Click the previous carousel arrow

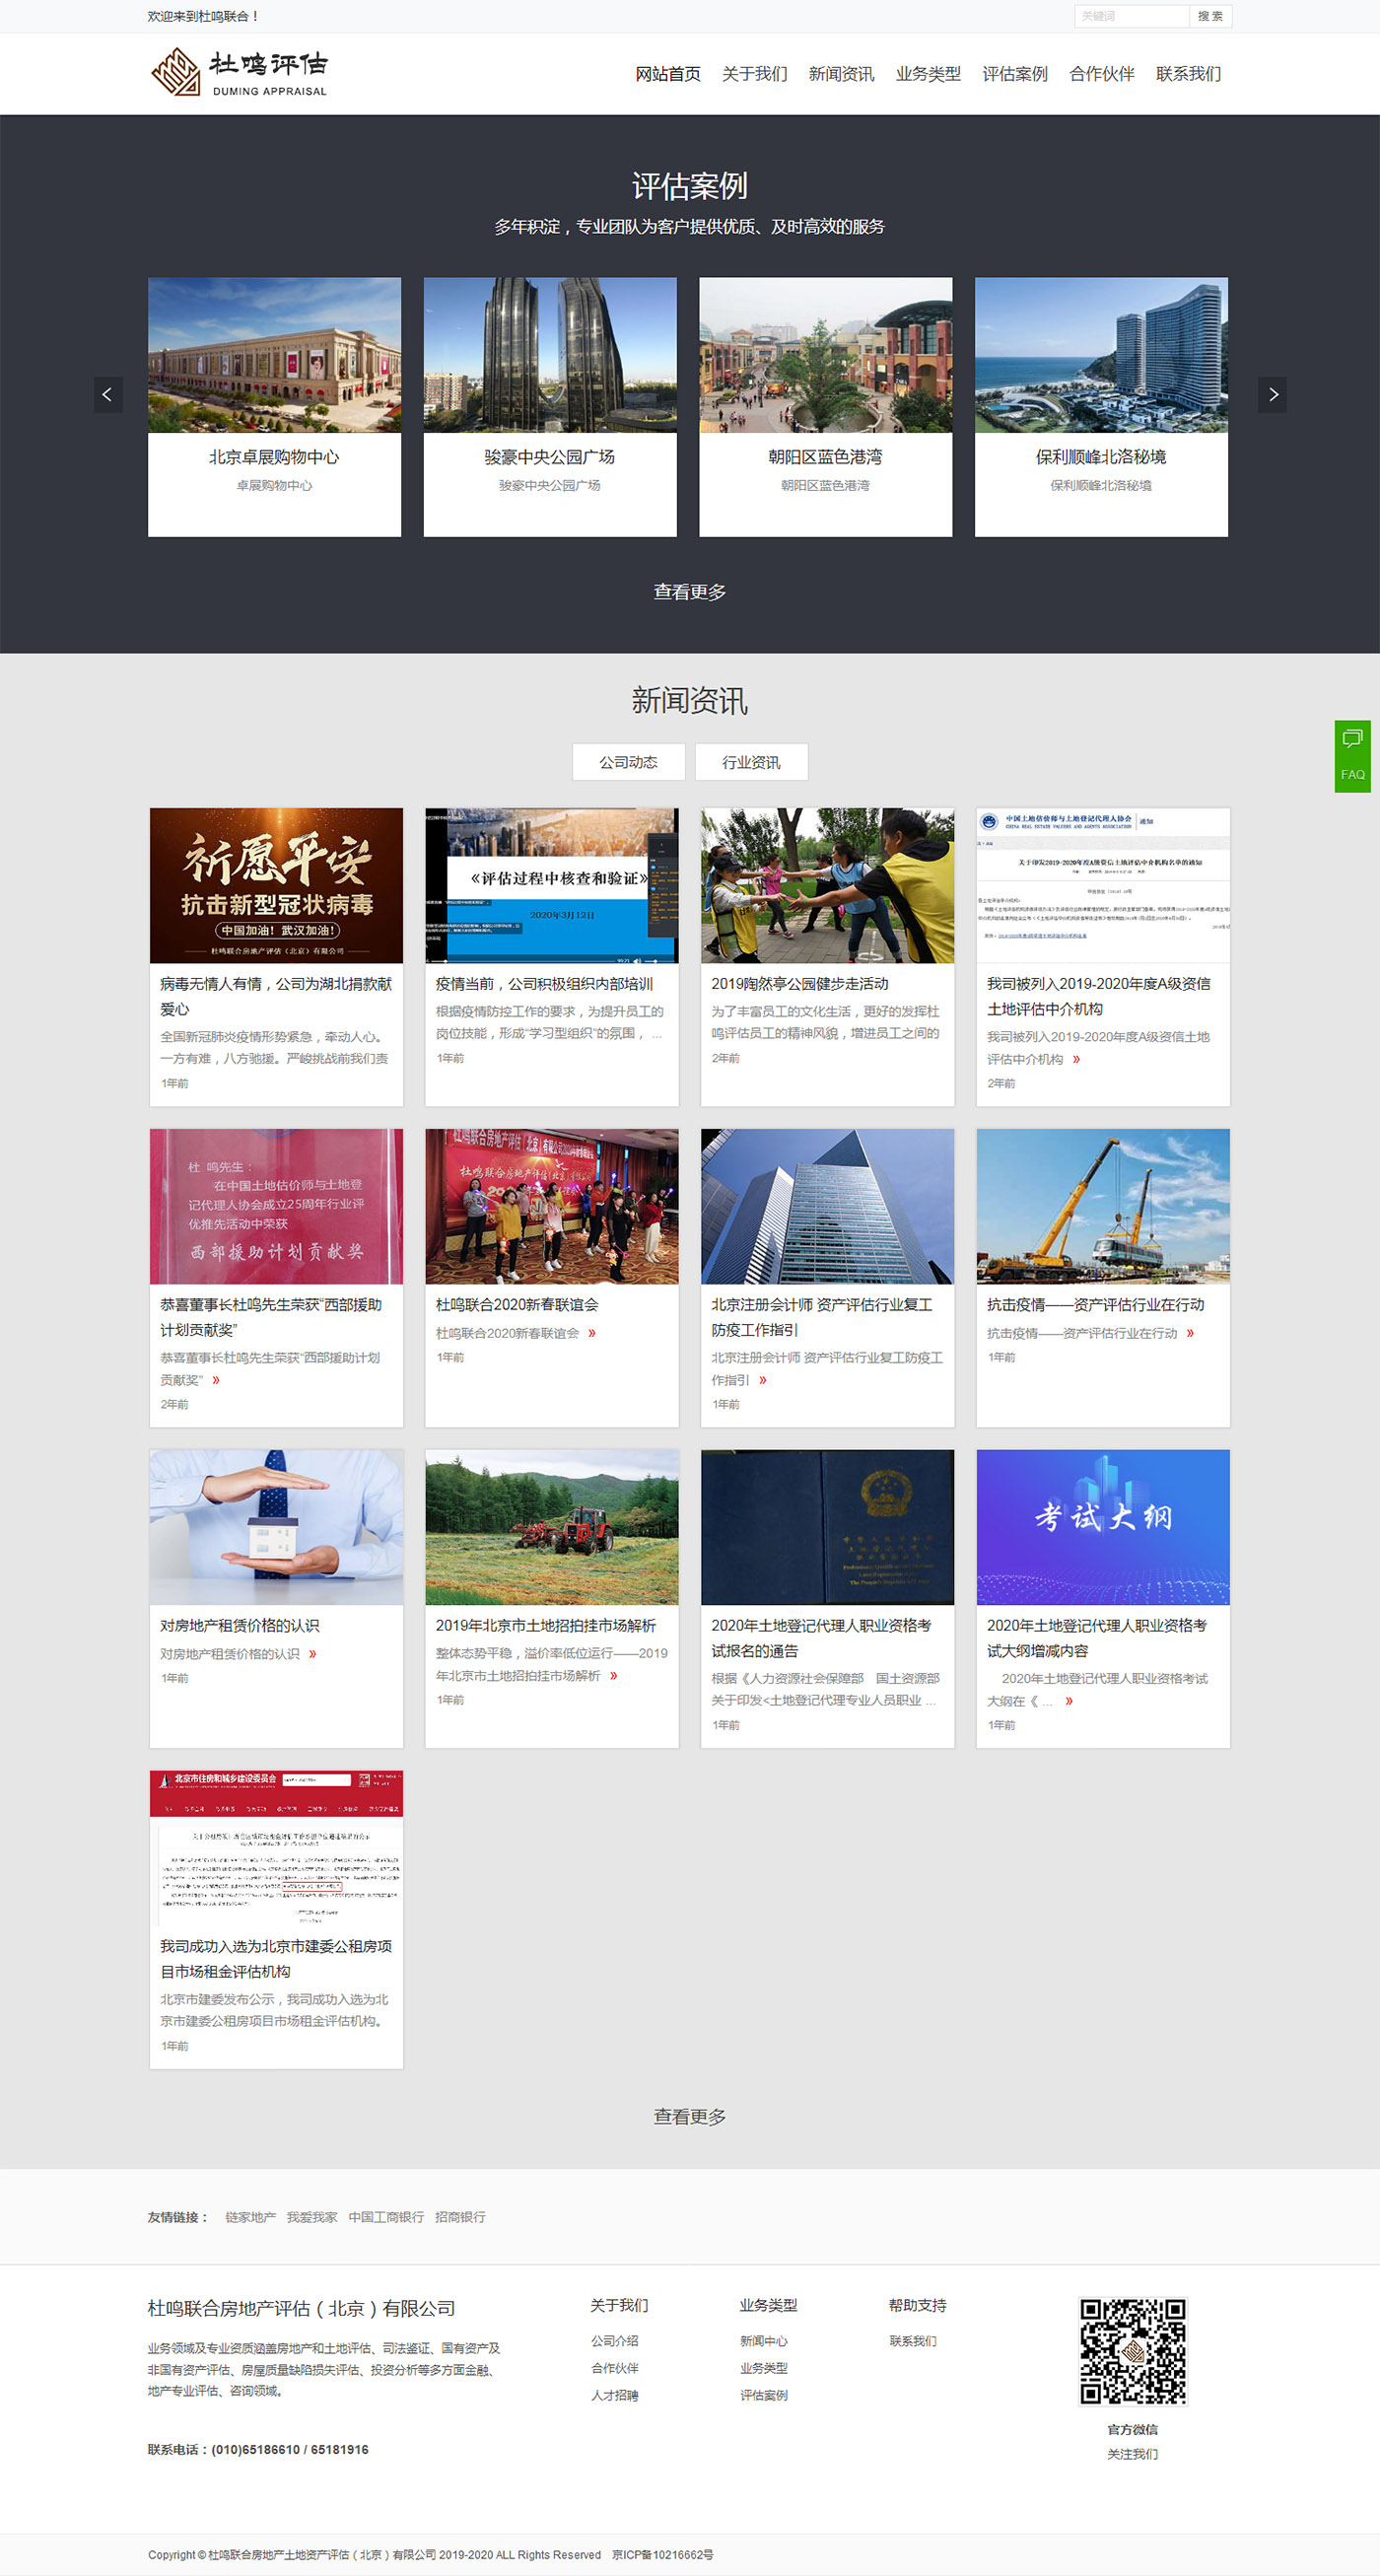tap(108, 394)
